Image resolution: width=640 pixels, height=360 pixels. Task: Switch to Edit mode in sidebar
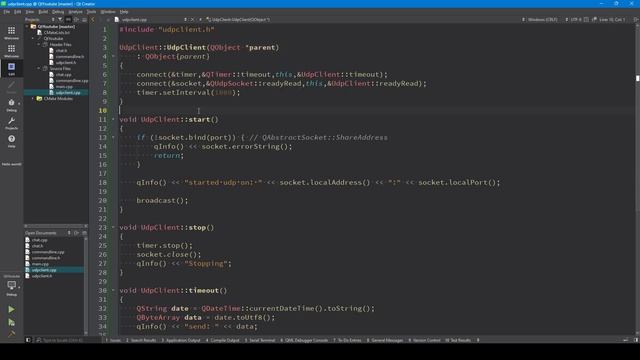pos(11,68)
